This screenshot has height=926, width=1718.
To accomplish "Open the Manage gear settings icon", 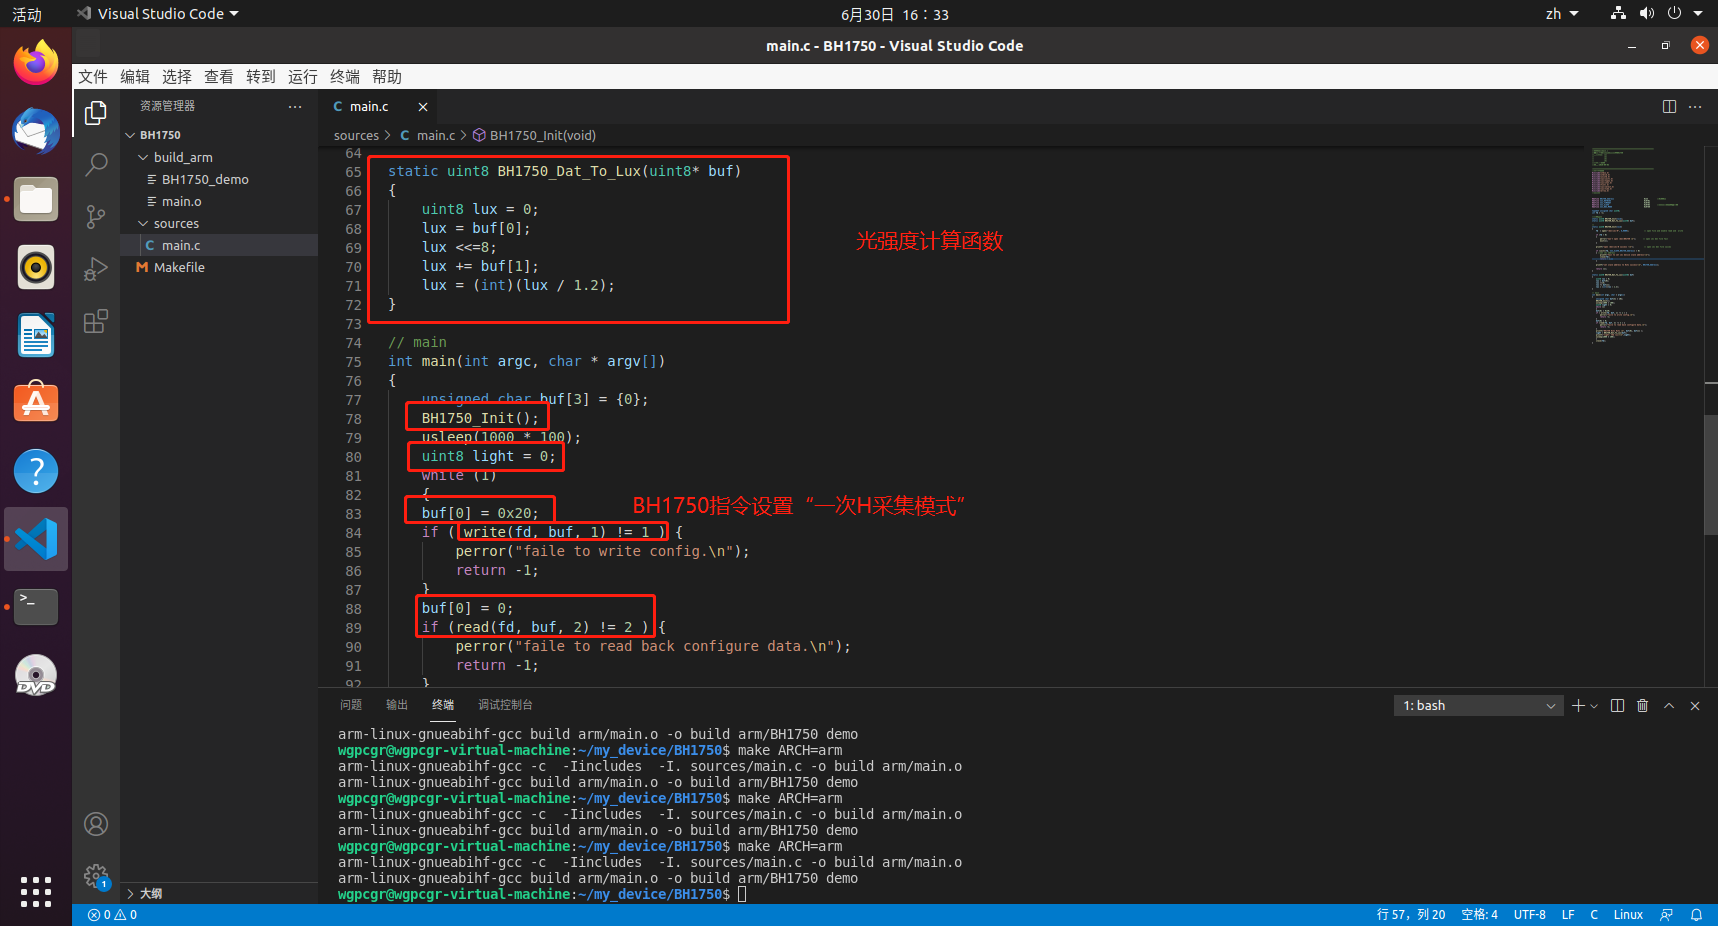I will click(x=96, y=876).
